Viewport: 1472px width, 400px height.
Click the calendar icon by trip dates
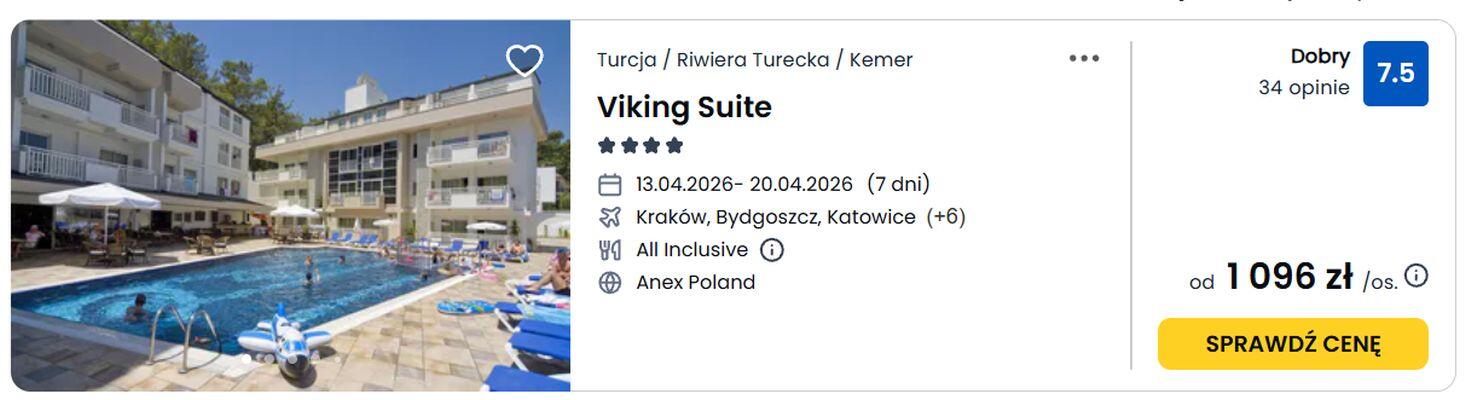point(610,185)
